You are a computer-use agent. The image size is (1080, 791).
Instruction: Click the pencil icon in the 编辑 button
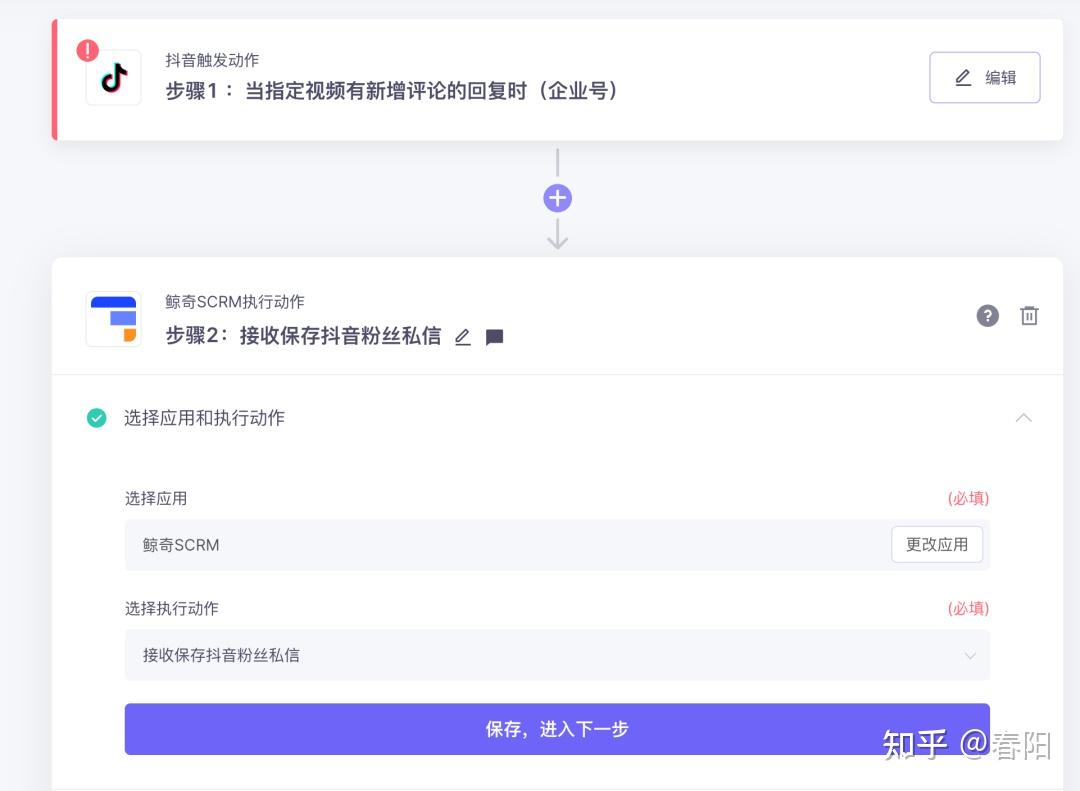tap(963, 78)
